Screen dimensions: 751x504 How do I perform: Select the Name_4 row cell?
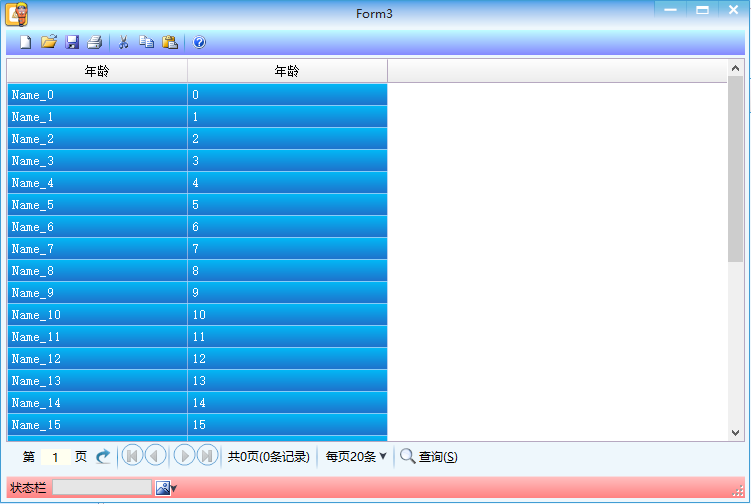[x=97, y=183]
